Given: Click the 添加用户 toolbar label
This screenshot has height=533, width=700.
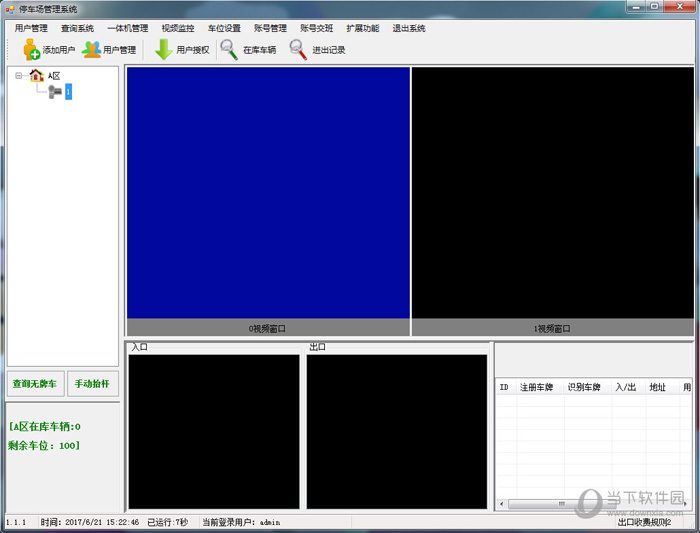Looking at the screenshot, I should (58, 50).
